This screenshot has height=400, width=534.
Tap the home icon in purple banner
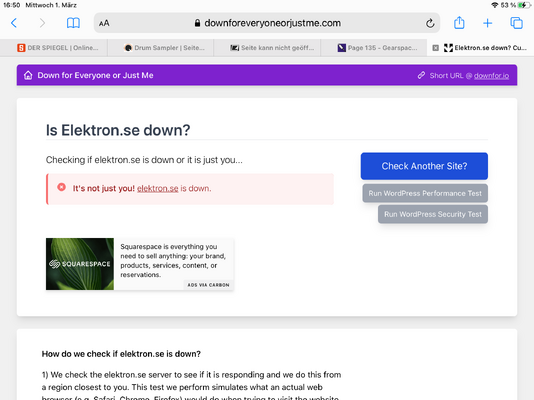click(28, 75)
